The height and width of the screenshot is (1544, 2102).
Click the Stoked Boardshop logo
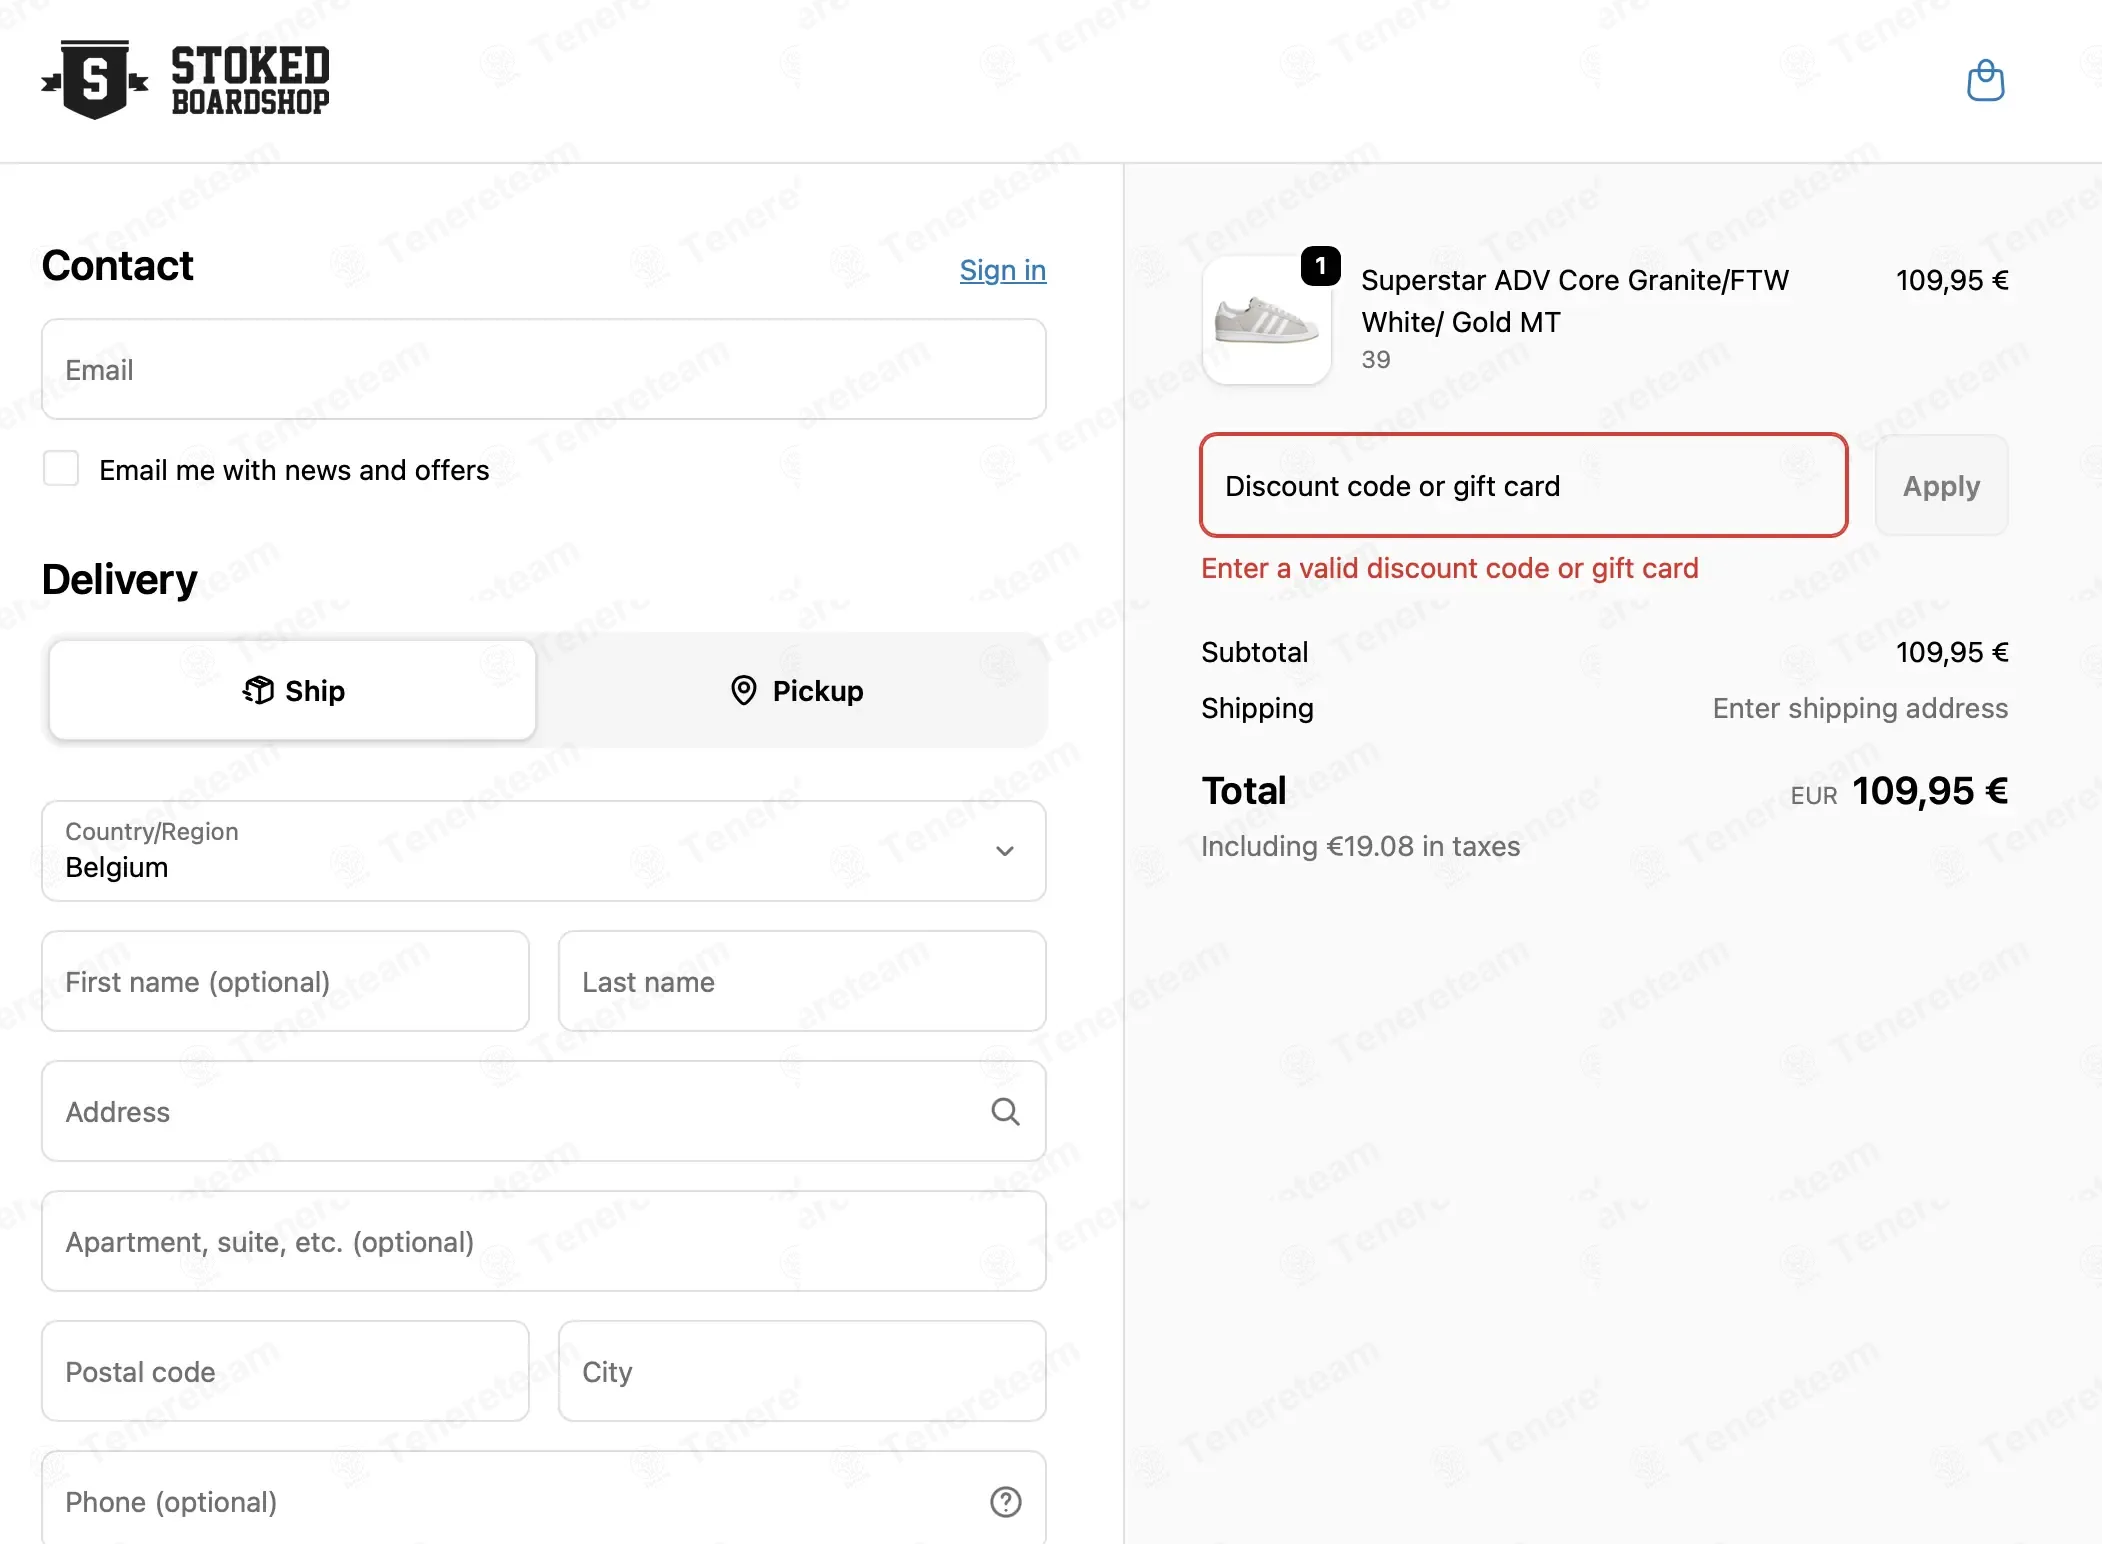tap(185, 80)
